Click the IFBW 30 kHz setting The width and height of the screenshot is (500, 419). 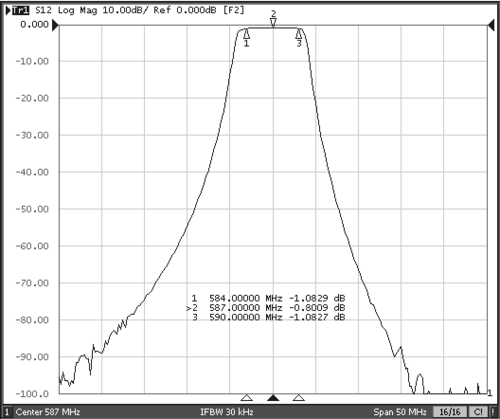tap(227, 412)
